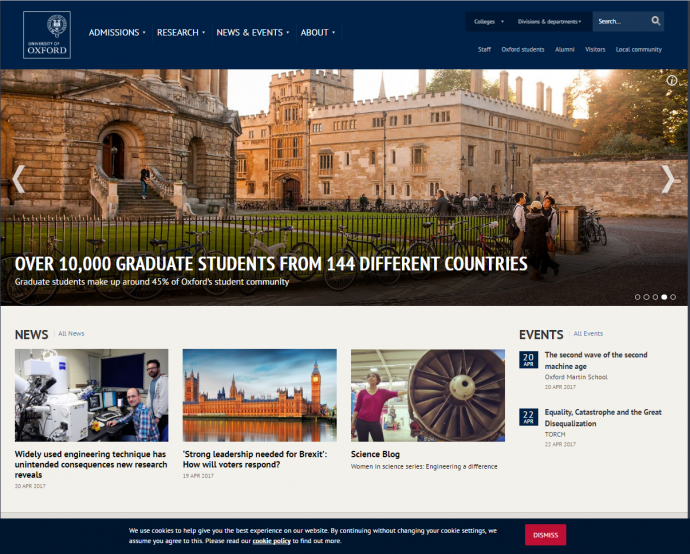
Task: Dismiss the cookie notice
Action: [x=545, y=535]
